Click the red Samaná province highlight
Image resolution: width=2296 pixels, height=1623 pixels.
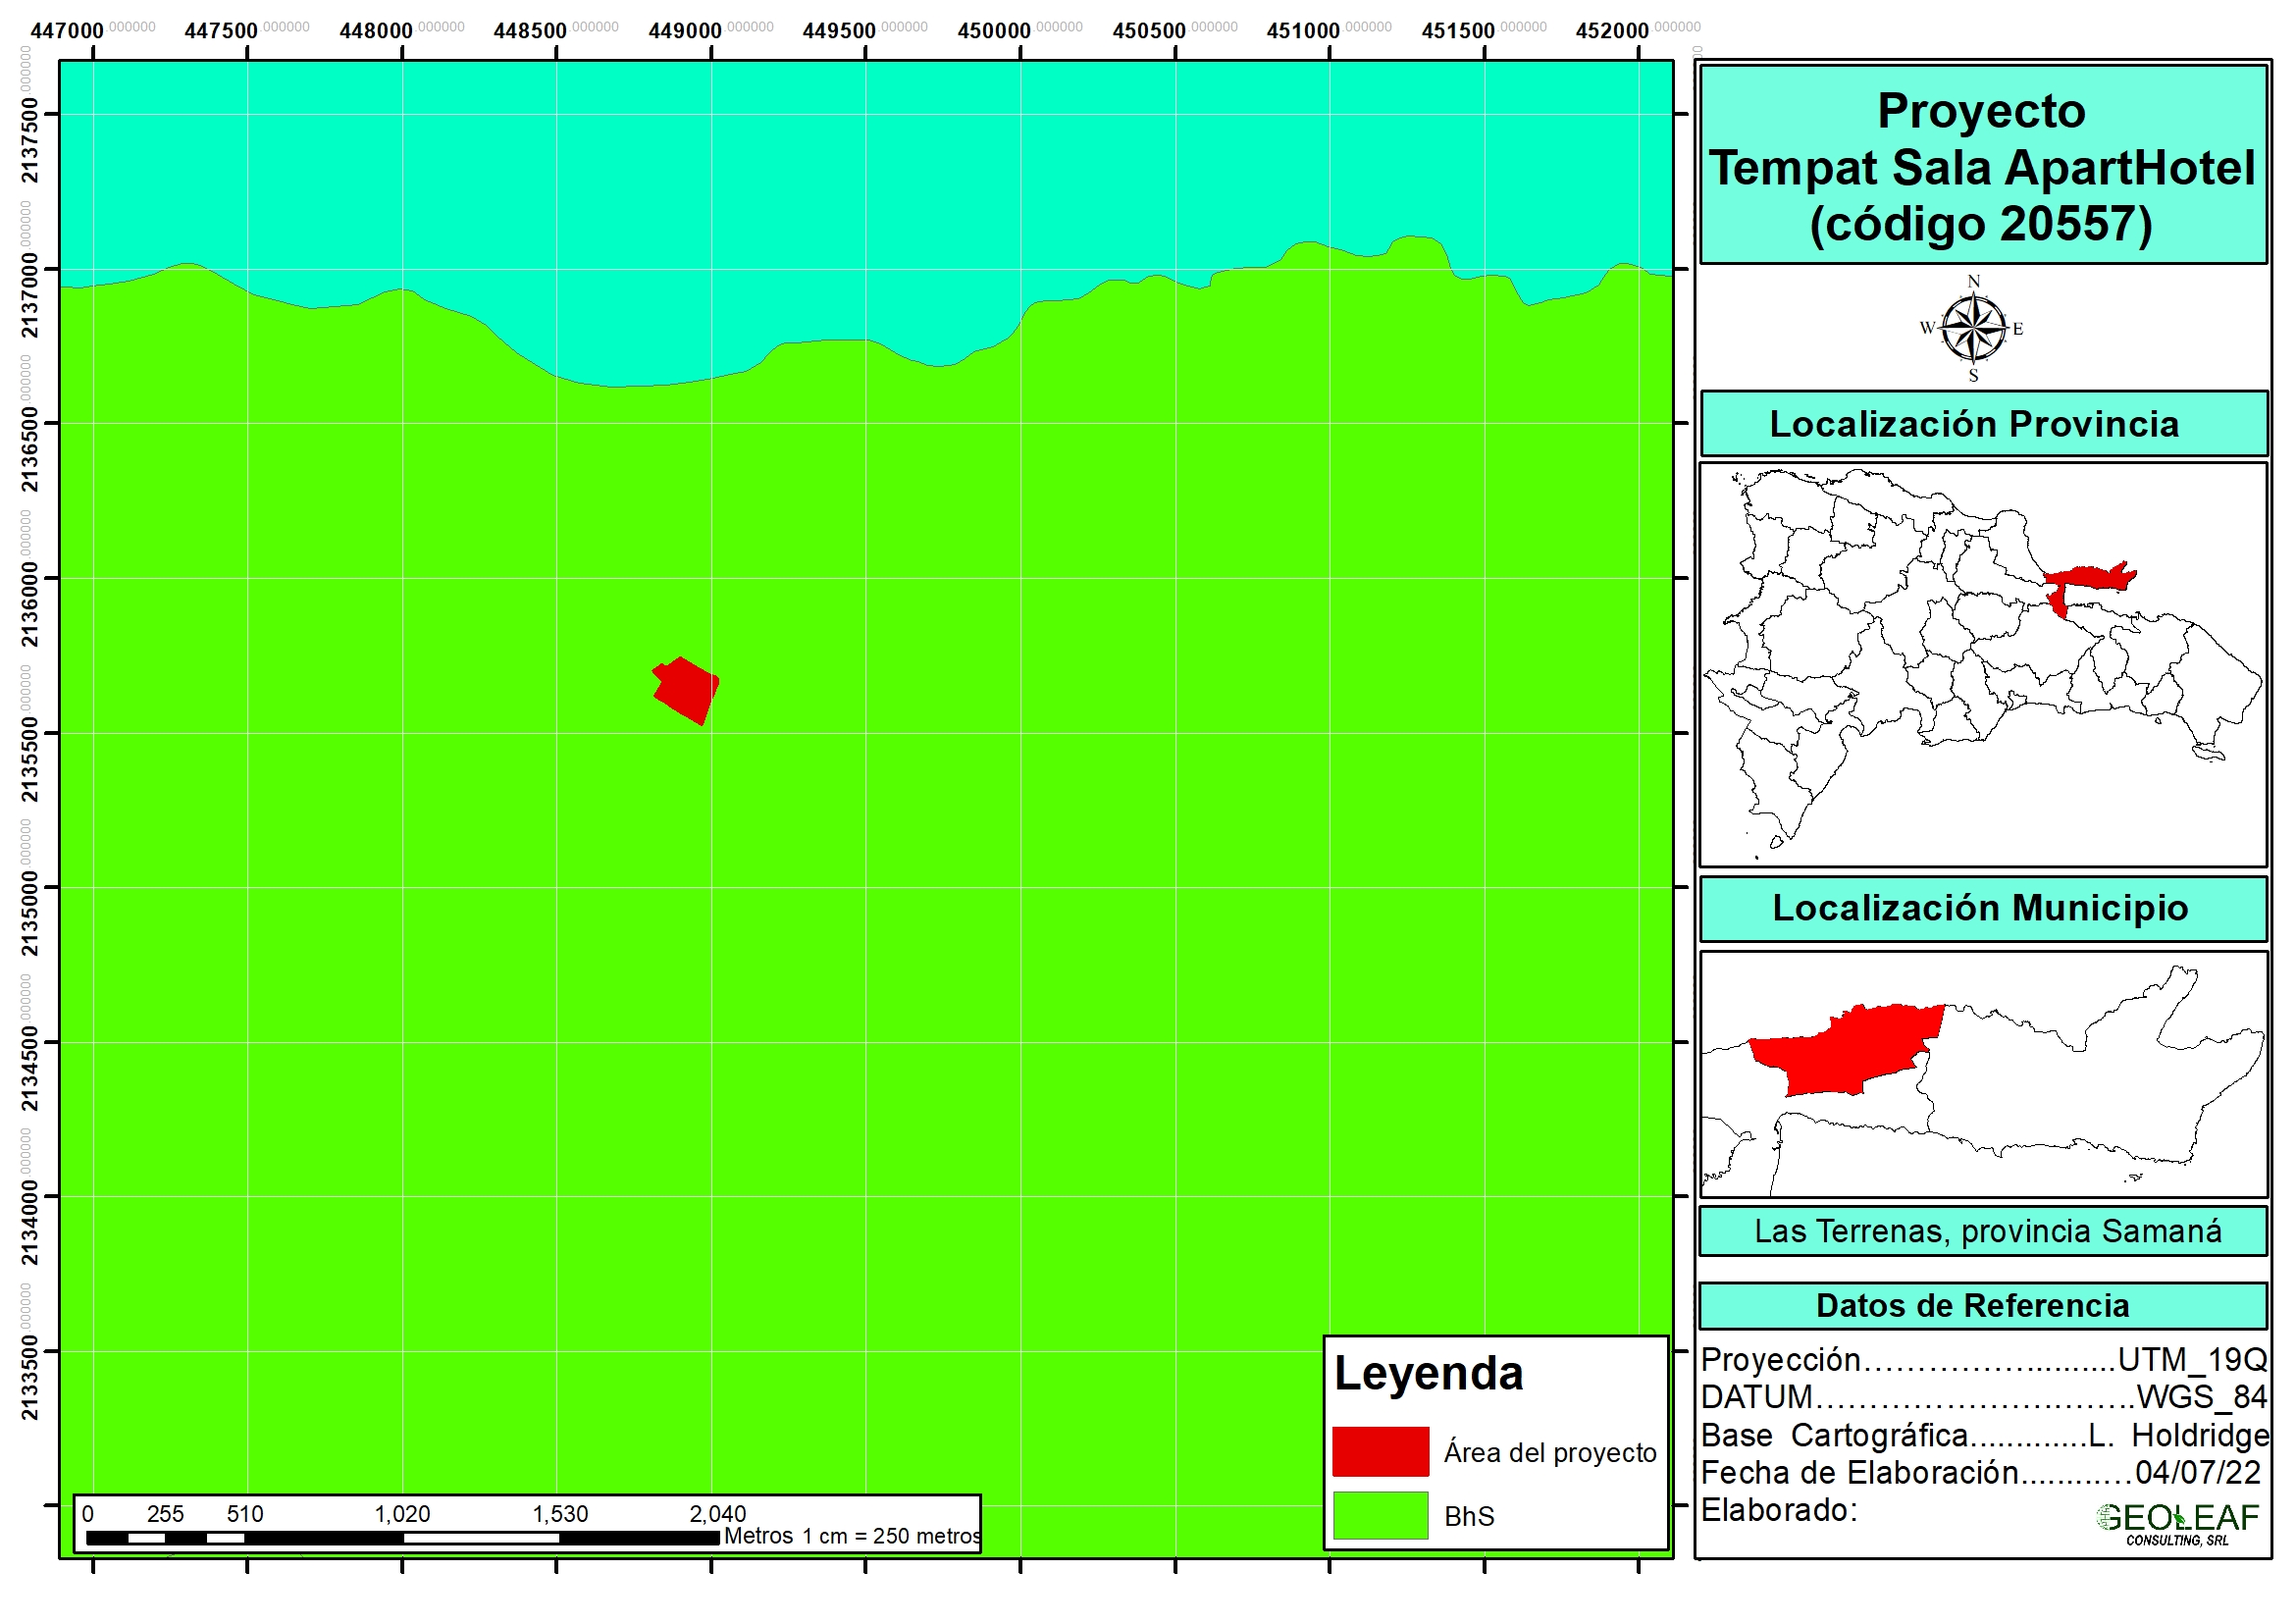coord(2090,579)
